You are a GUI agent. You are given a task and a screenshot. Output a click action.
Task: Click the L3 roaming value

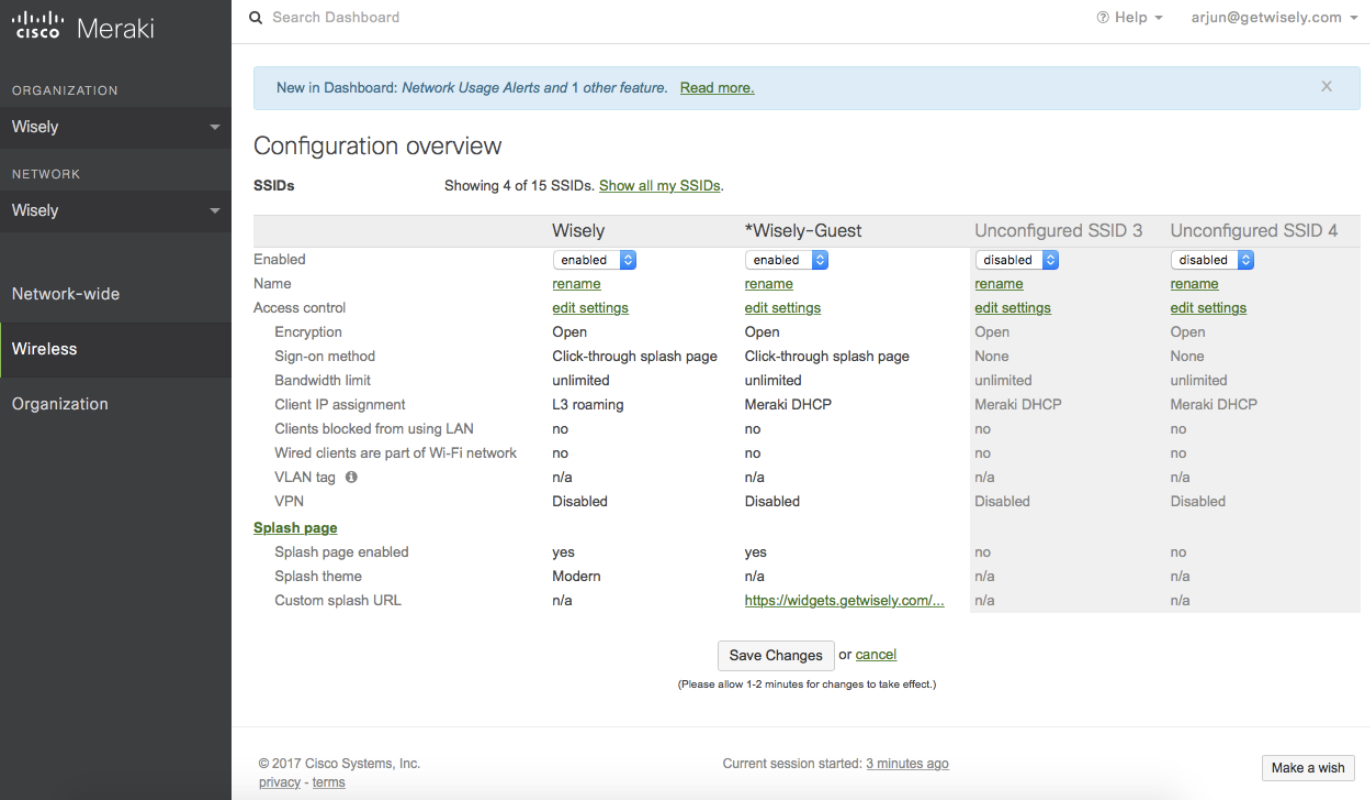pos(588,405)
